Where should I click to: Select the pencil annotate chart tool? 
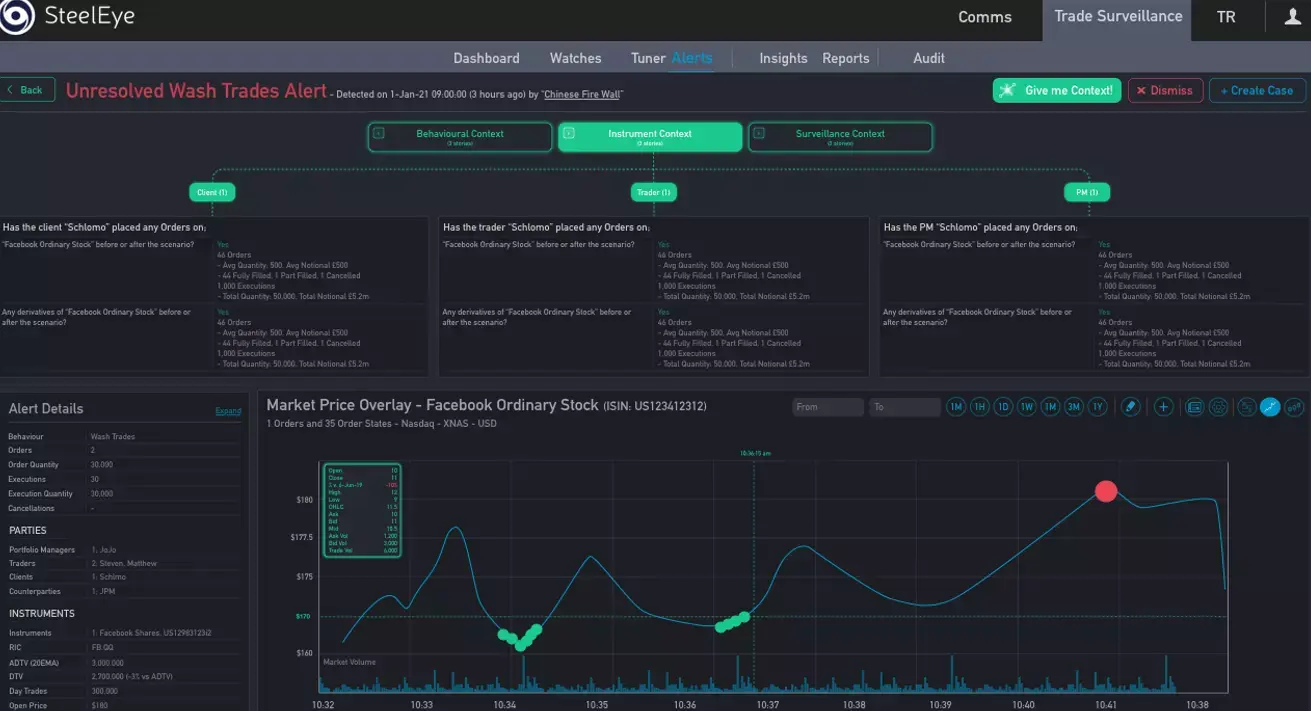(x=1131, y=407)
